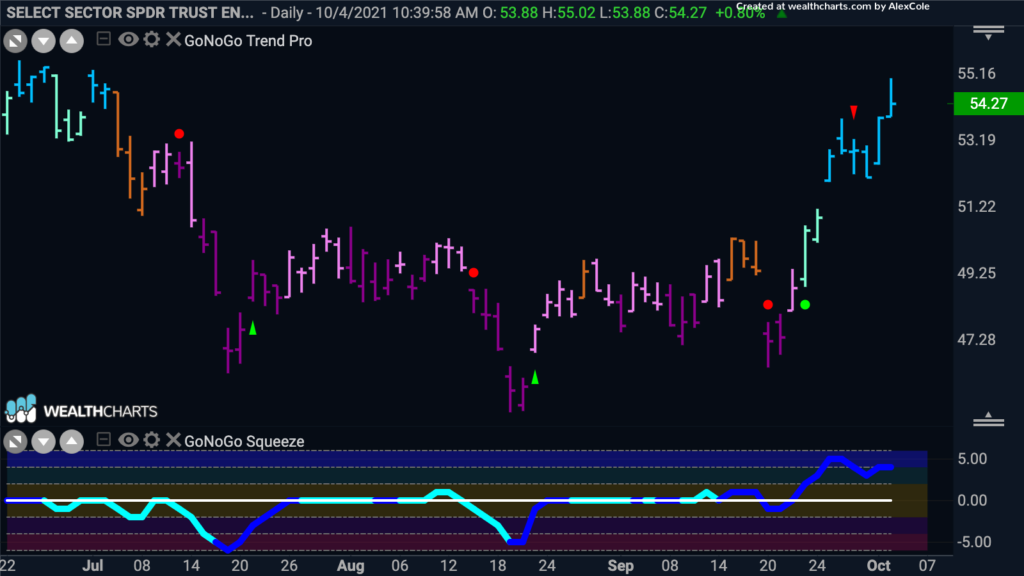Click the Aug date axis label
Image resolution: width=1024 pixels, height=576 pixels.
coord(351,566)
